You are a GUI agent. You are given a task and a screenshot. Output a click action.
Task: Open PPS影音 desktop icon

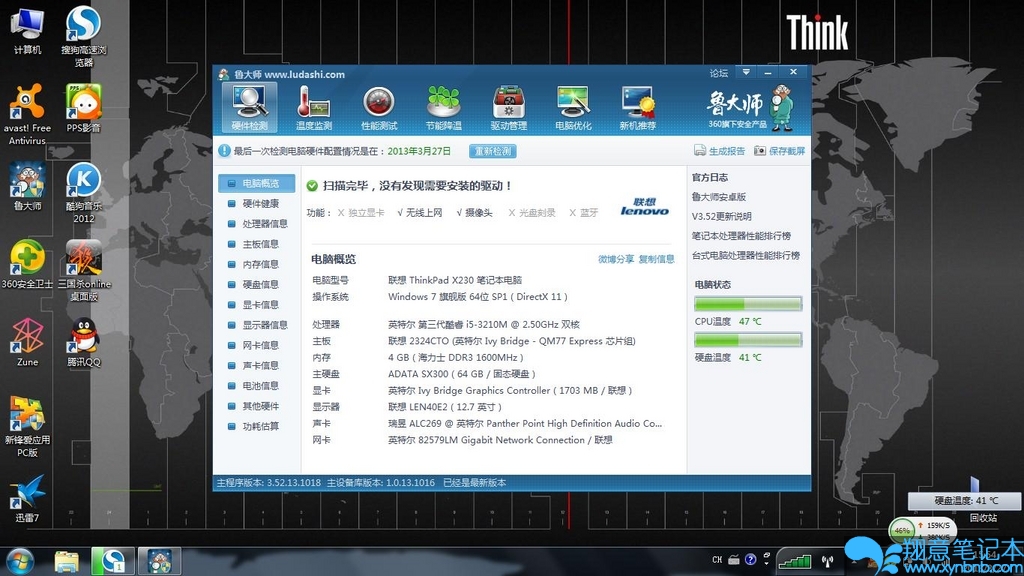point(84,108)
